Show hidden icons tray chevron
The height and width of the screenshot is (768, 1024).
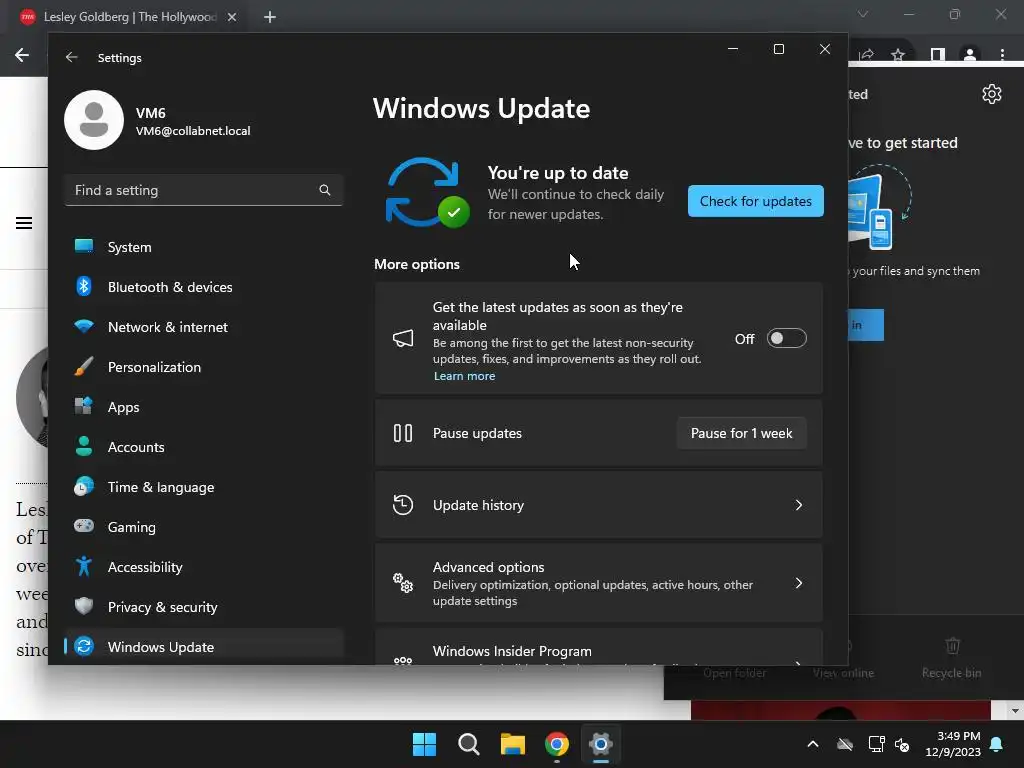point(813,744)
